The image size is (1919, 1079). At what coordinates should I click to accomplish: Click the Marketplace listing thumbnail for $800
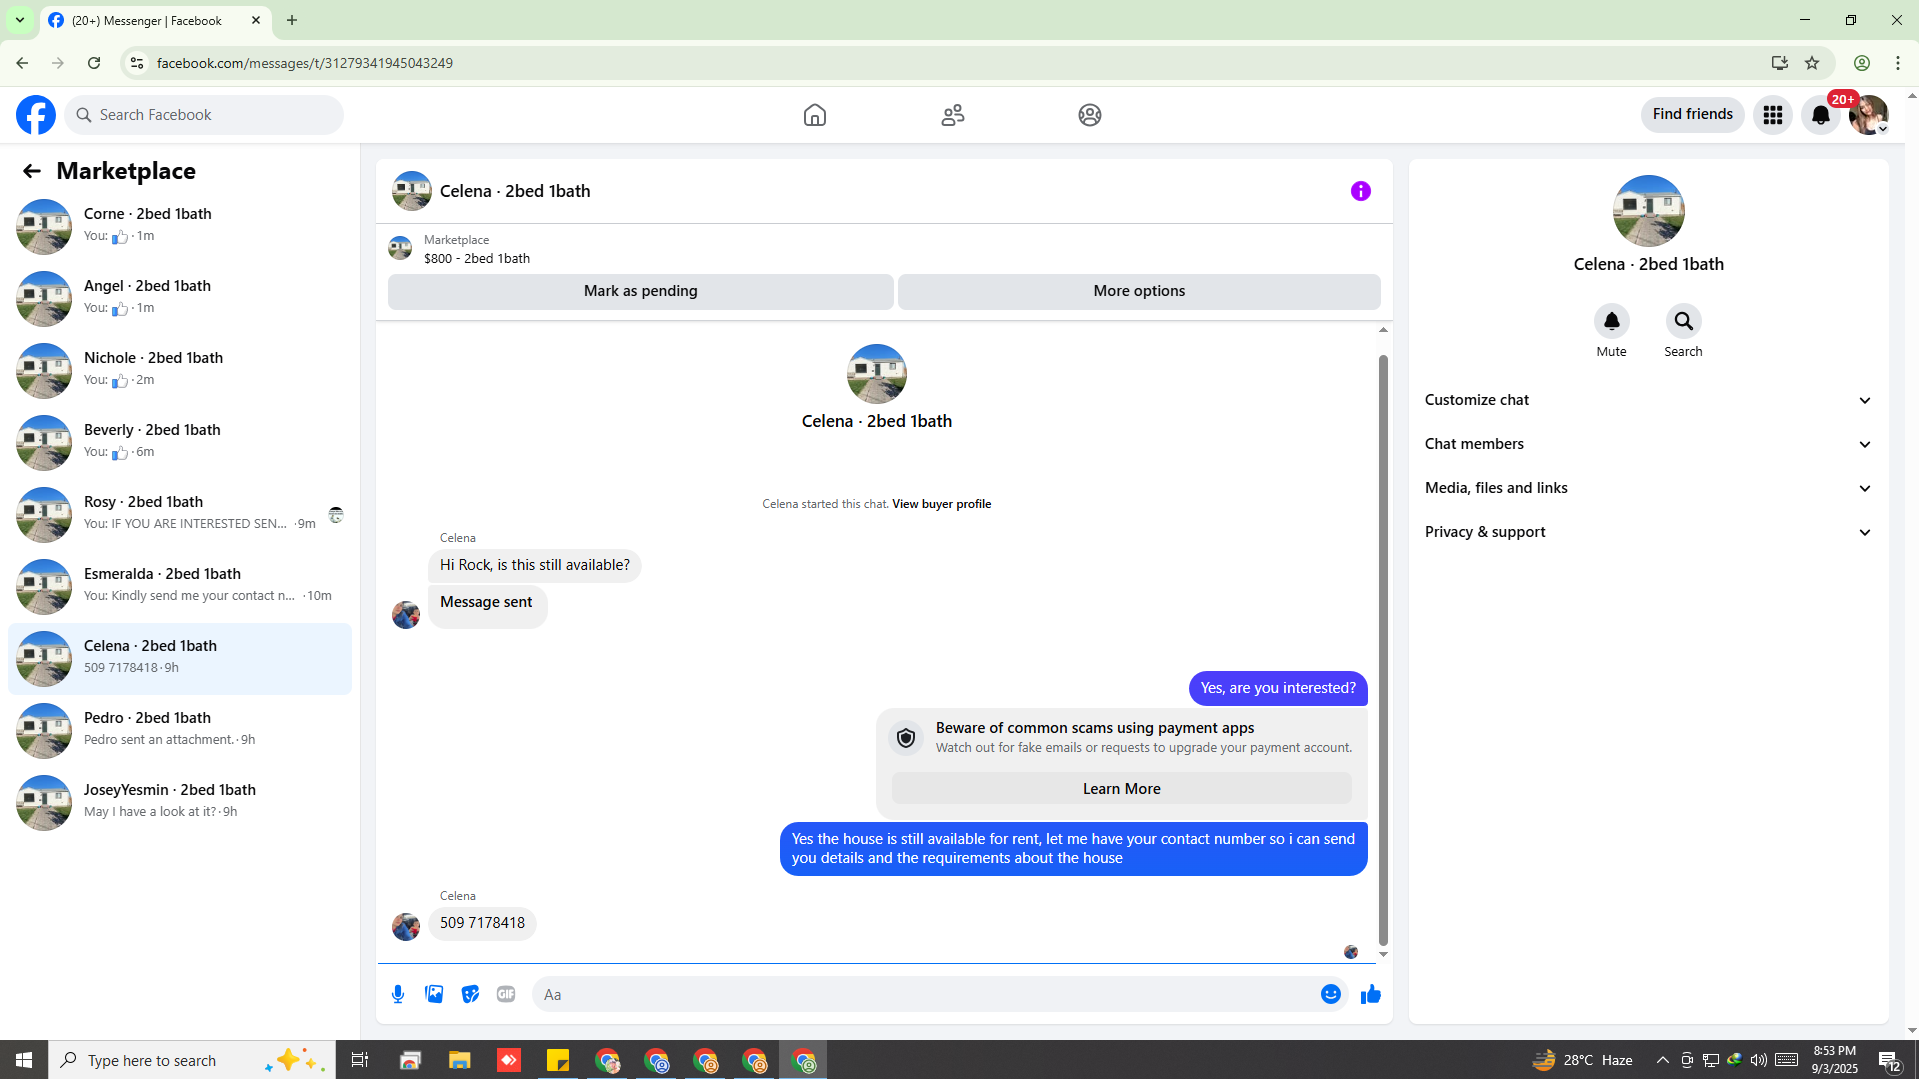click(x=400, y=248)
